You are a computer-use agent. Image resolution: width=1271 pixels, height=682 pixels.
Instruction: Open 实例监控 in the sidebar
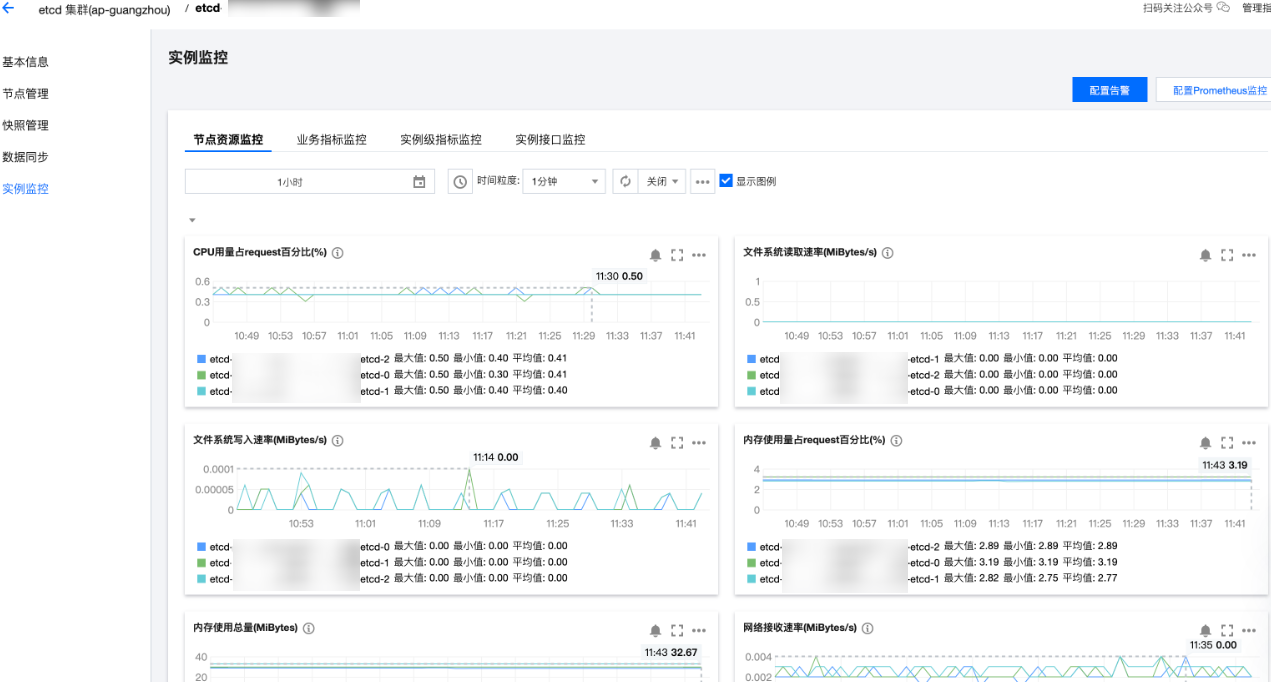(x=25, y=189)
